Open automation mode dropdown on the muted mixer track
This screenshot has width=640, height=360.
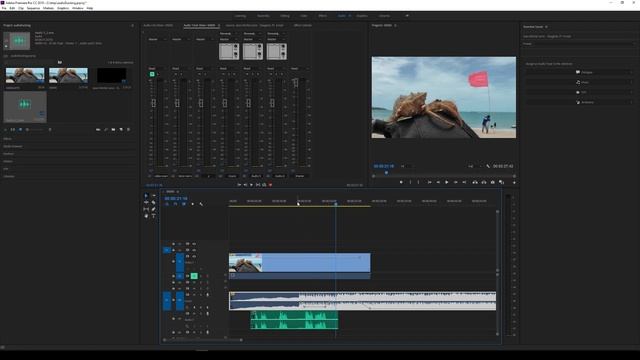pyautogui.click(x=157, y=68)
